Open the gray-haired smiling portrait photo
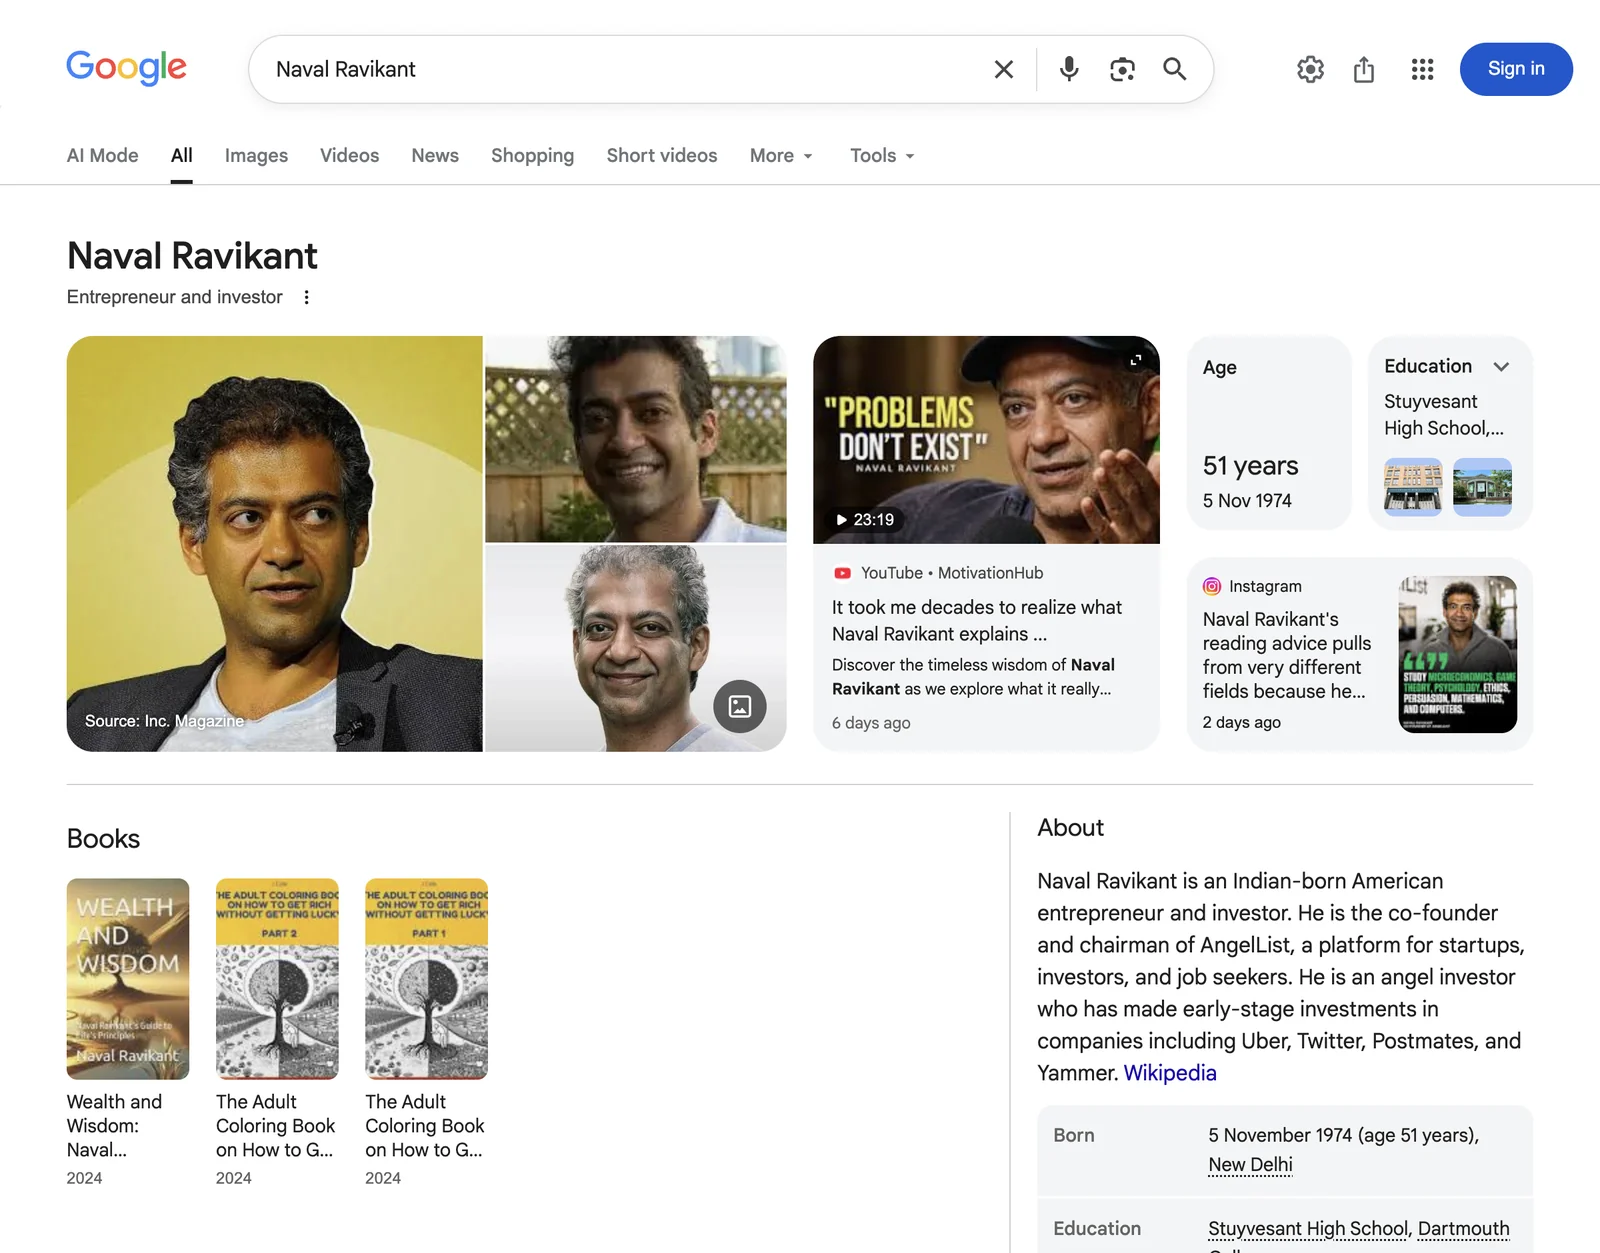This screenshot has width=1600, height=1253. click(x=636, y=649)
